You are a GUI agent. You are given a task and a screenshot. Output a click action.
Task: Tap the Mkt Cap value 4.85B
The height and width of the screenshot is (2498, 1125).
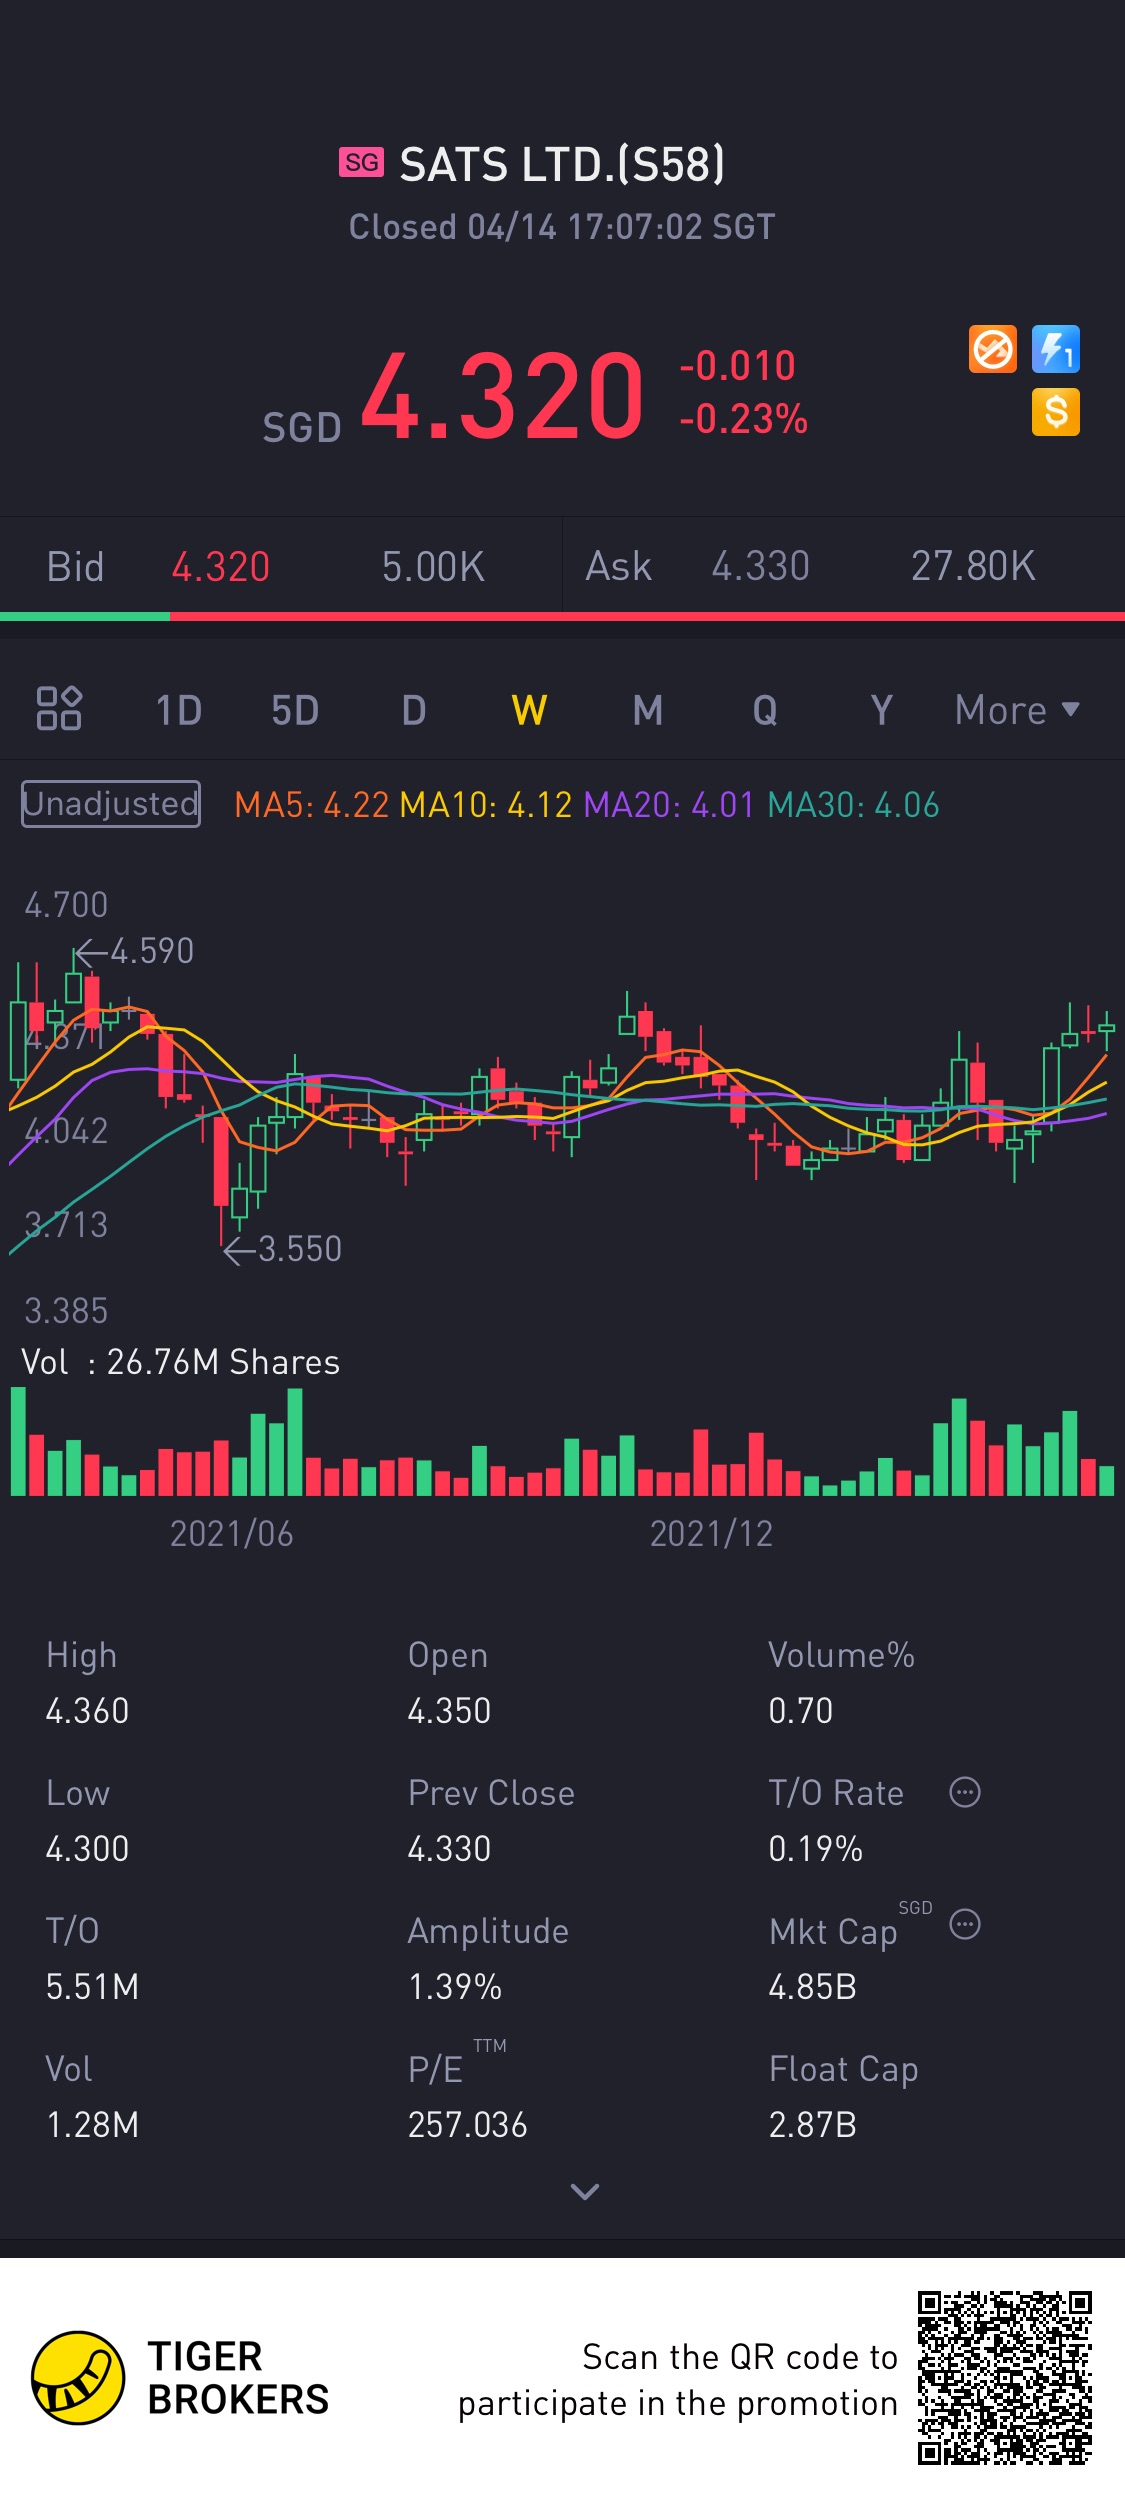(x=812, y=1987)
